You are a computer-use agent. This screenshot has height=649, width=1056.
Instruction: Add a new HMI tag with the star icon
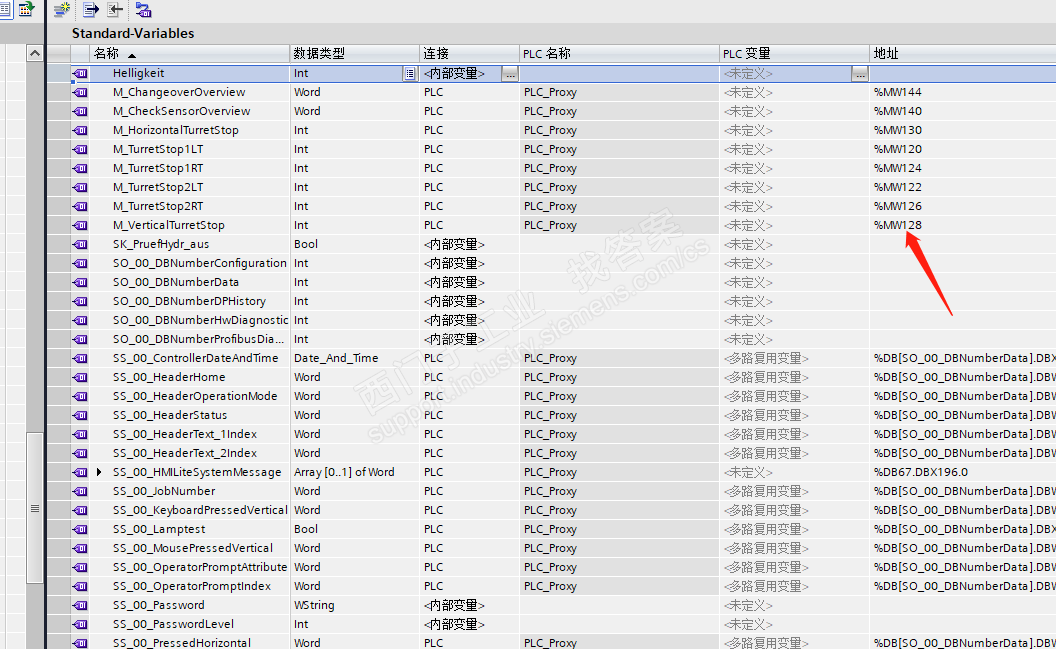(62, 9)
